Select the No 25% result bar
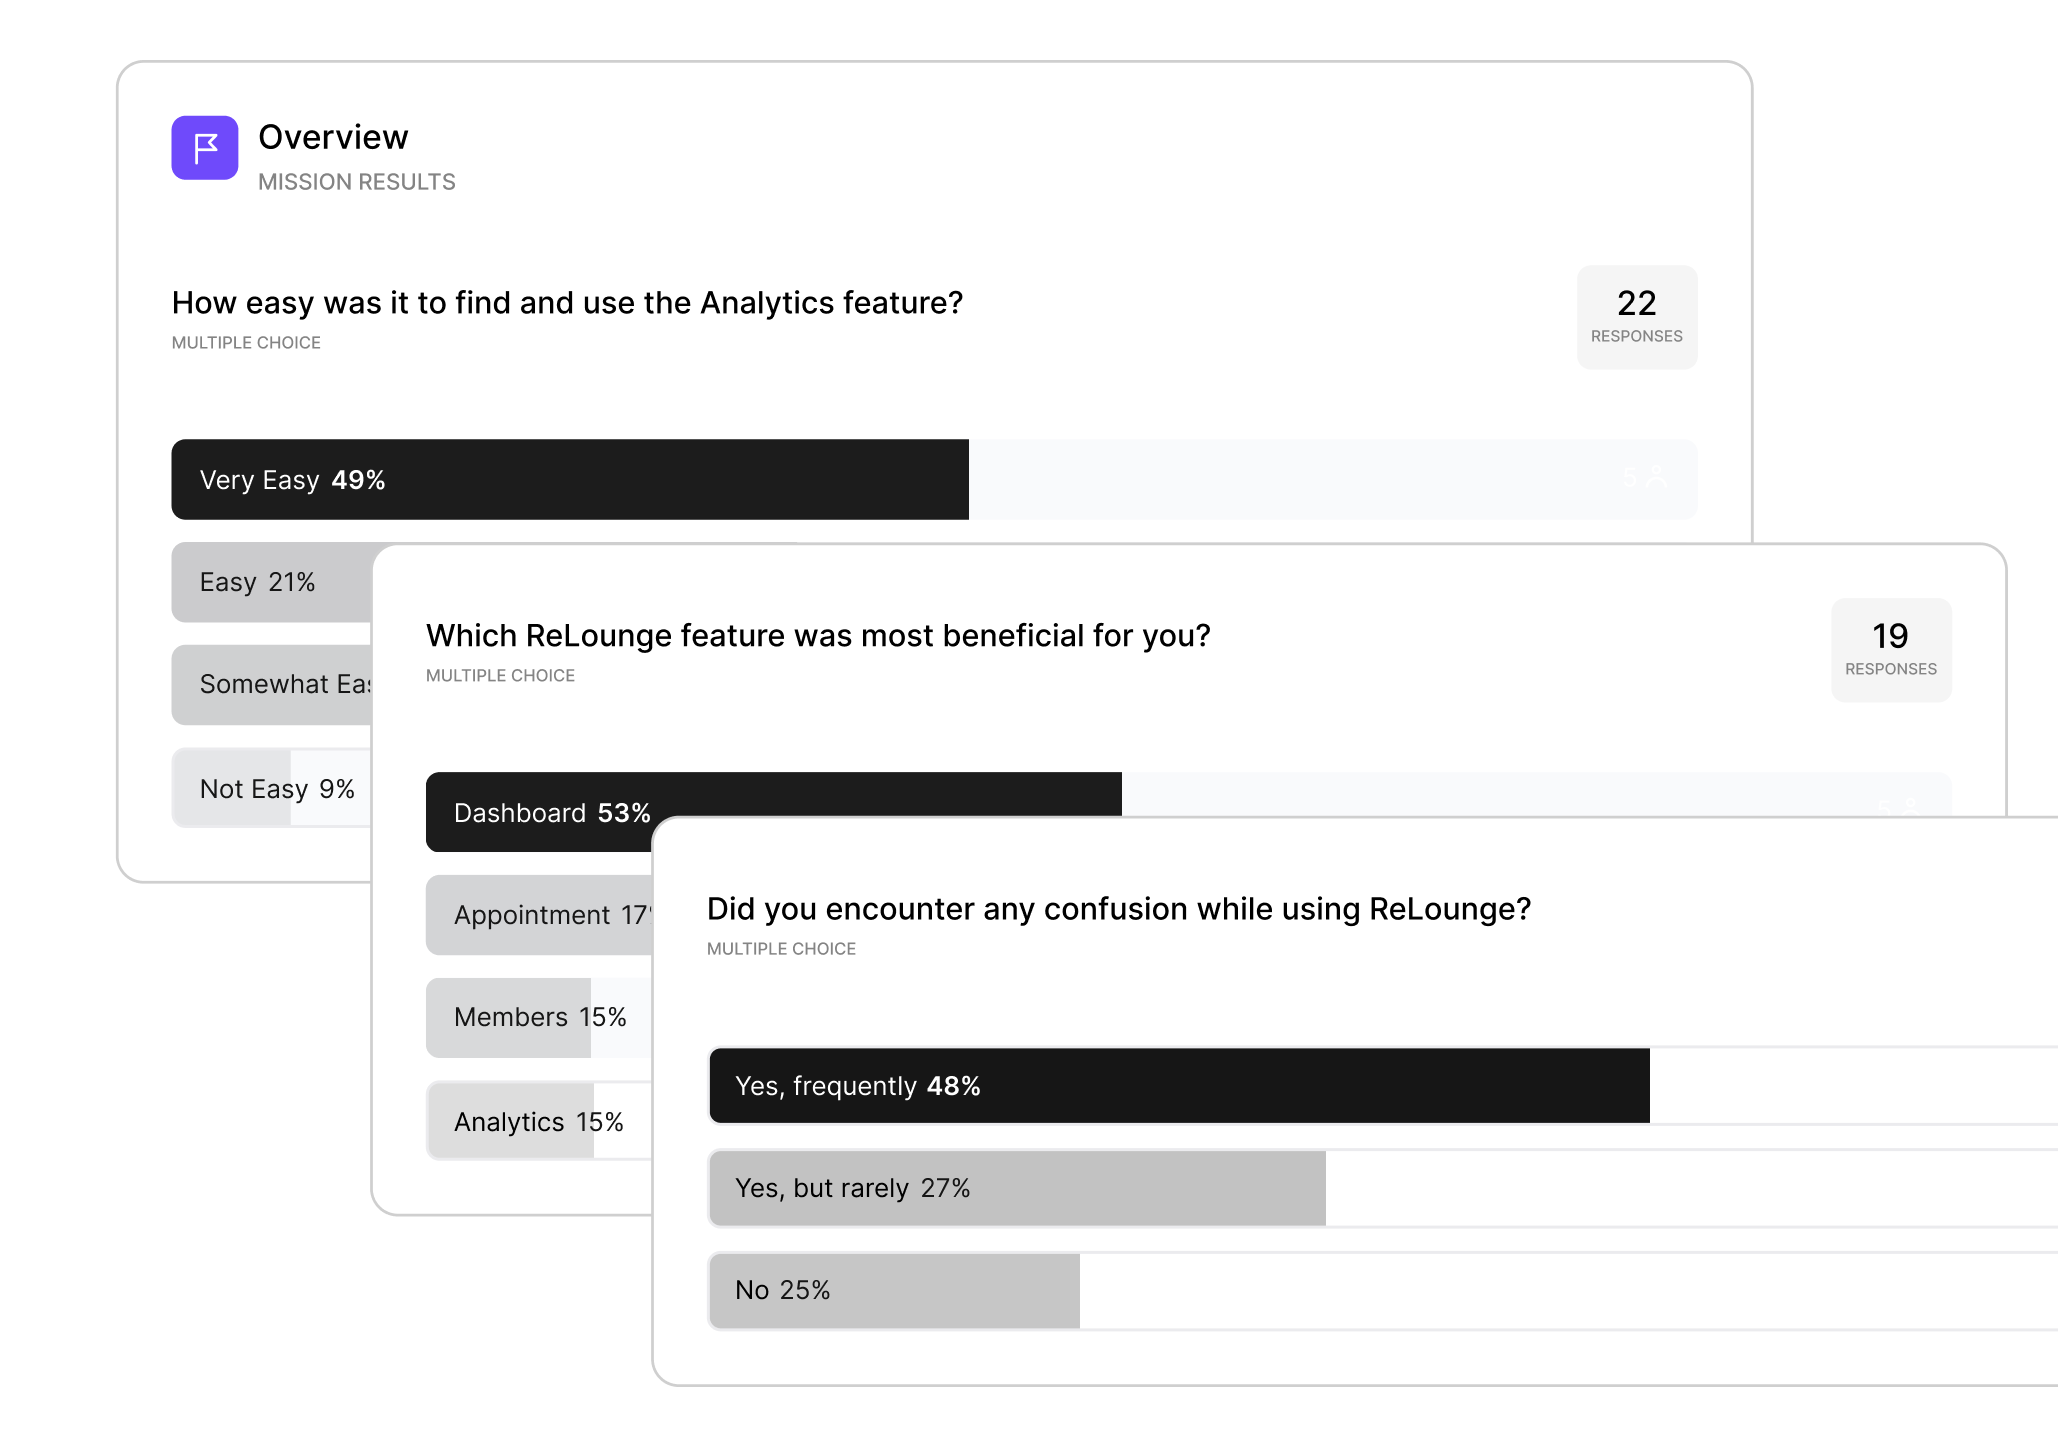Viewport: 2058px width, 1440px height. point(1382,1290)
